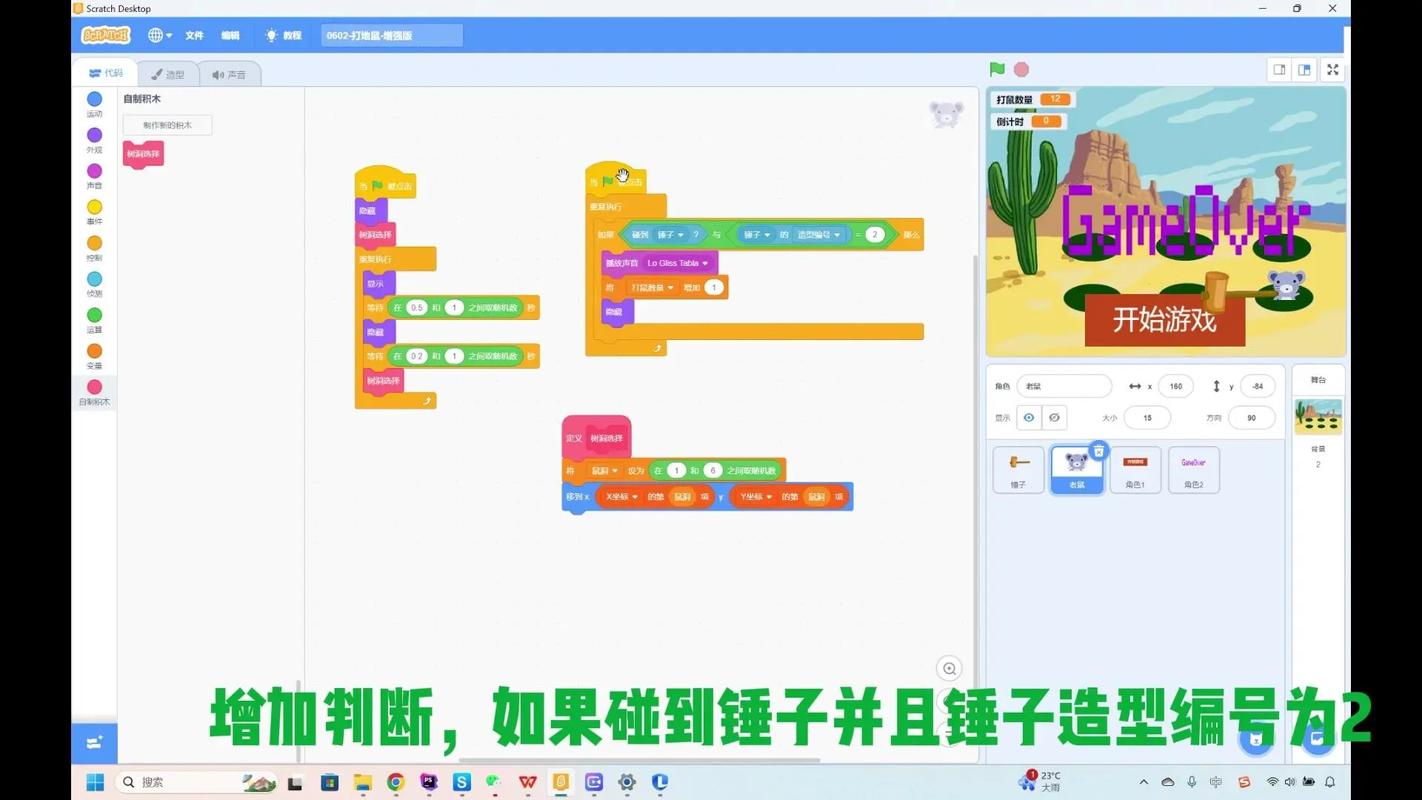Click the green flag to run project
Screen dimensions: 1422x800
coord(995,69)
